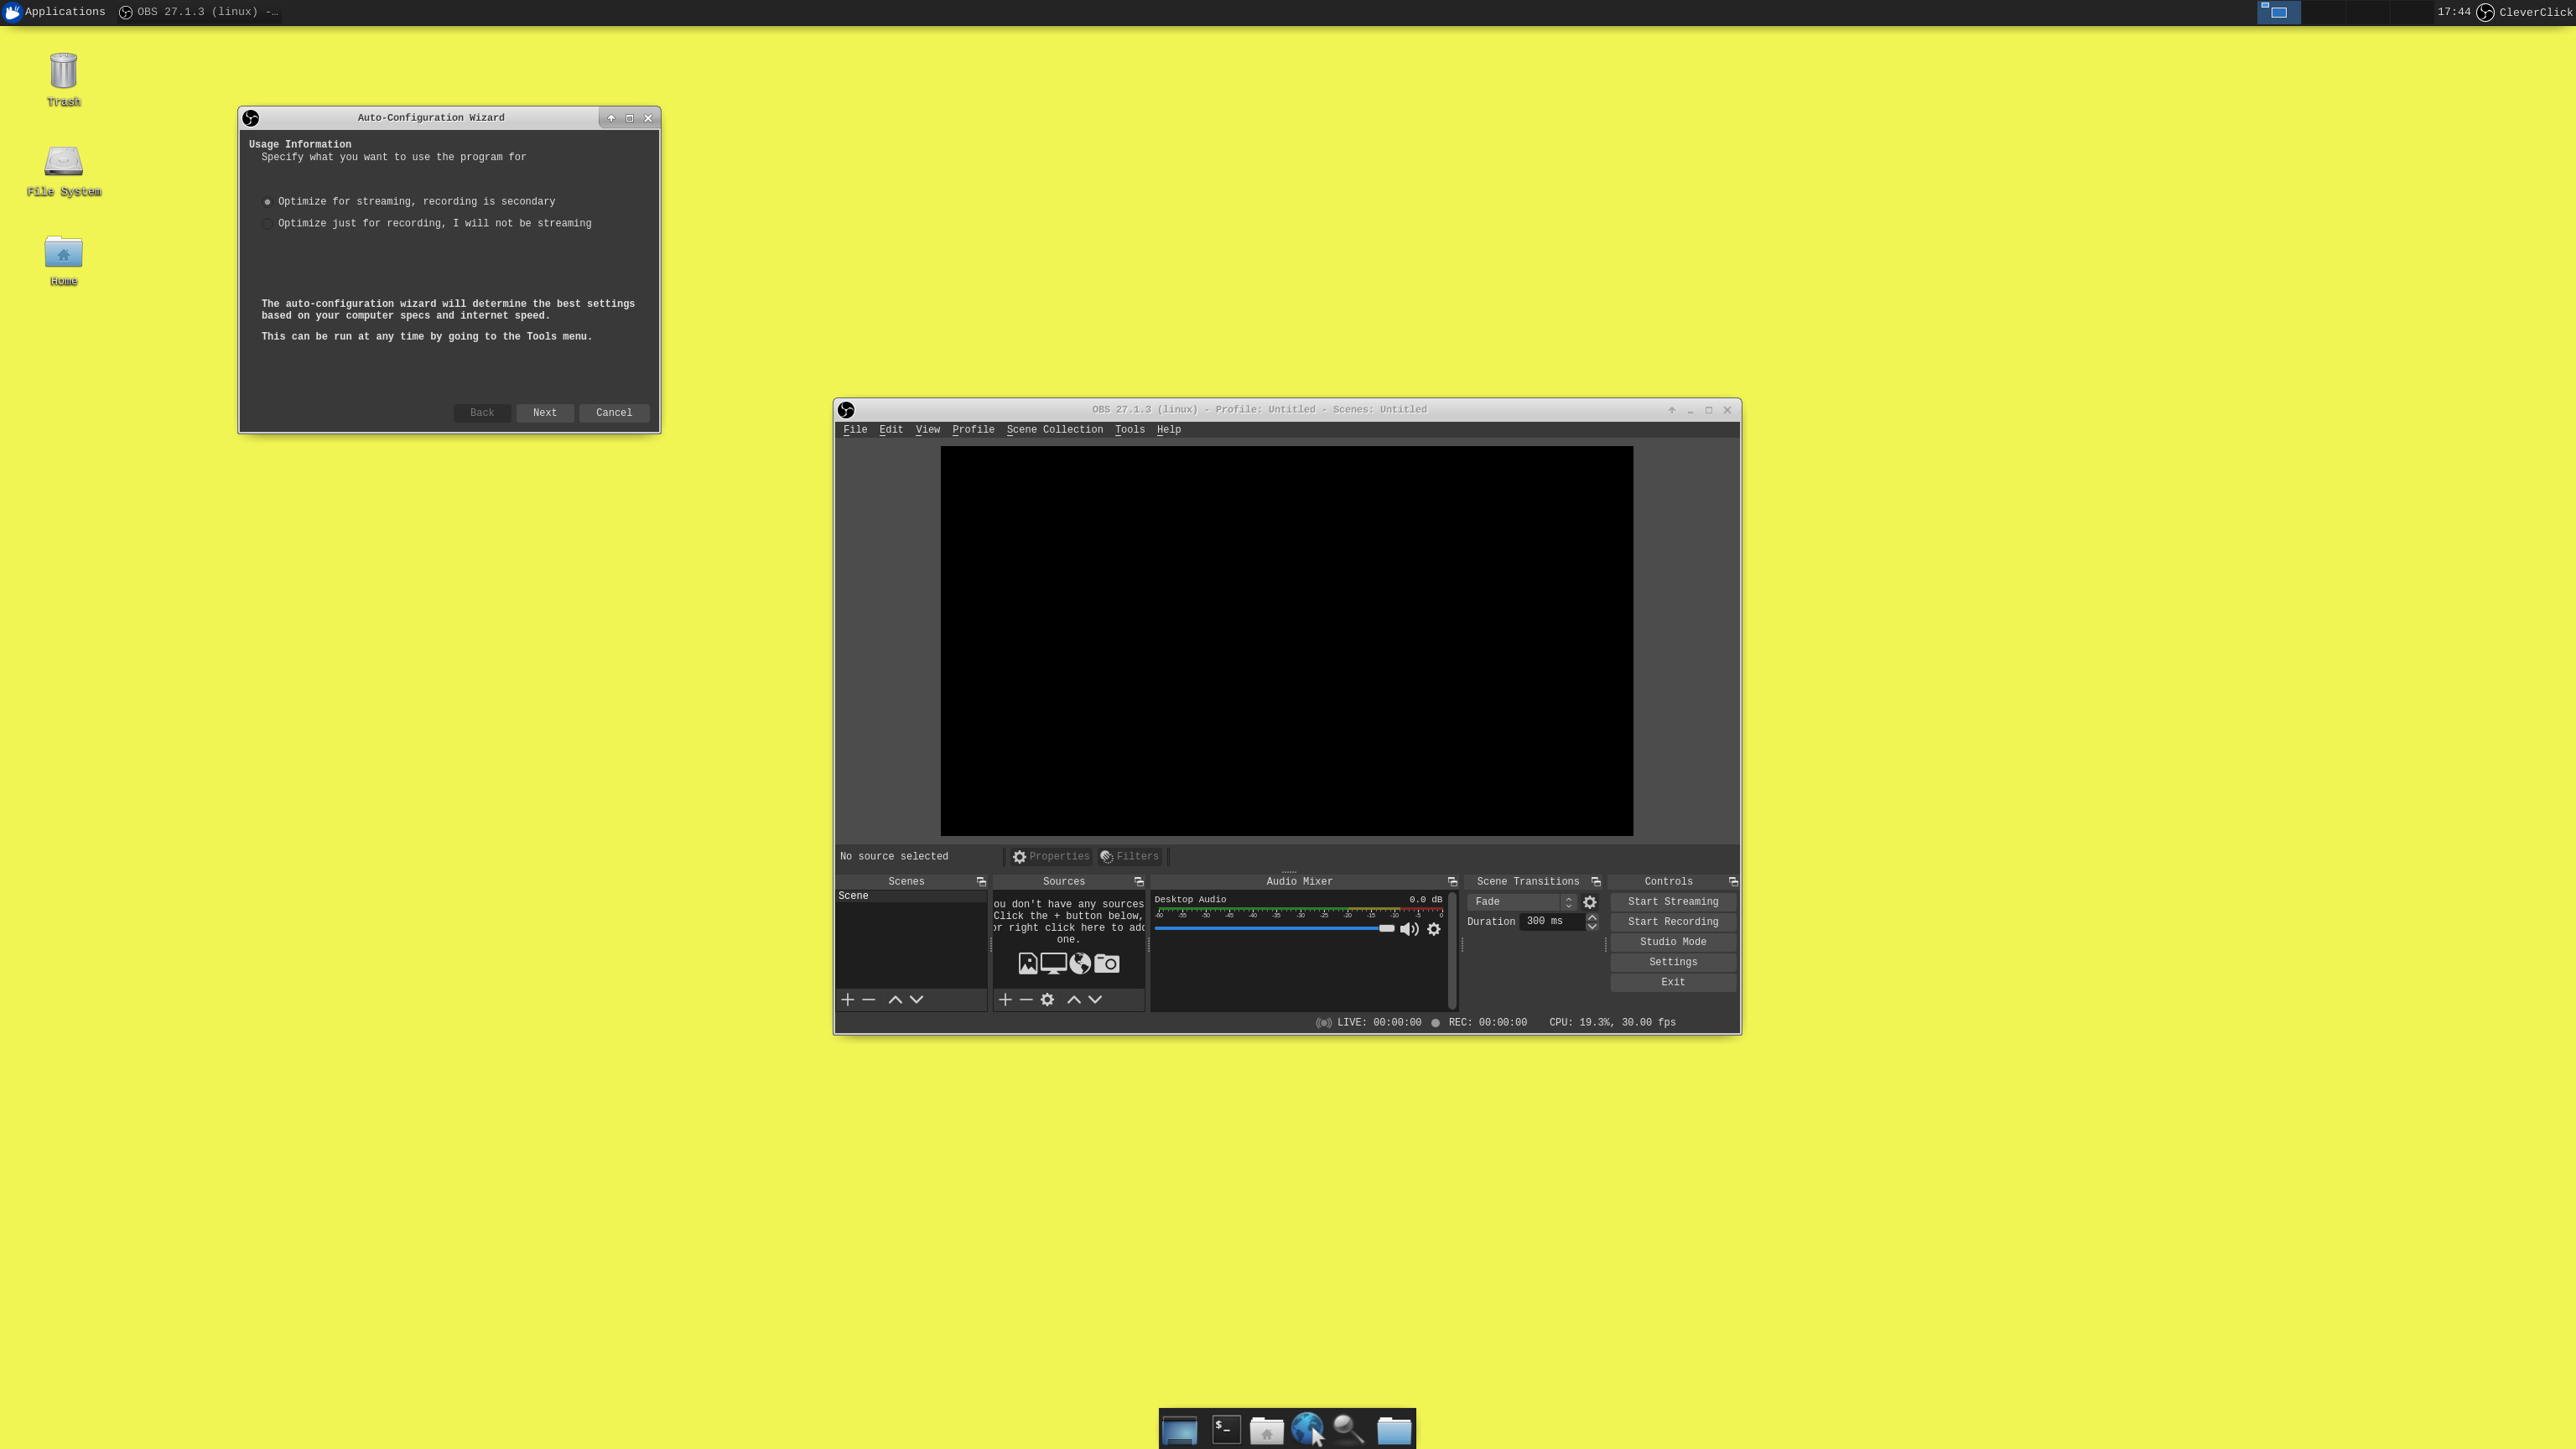2576x1449 pixels.
Task: Pop out the Audio Mixer dock
Action: pos(1452,882)
